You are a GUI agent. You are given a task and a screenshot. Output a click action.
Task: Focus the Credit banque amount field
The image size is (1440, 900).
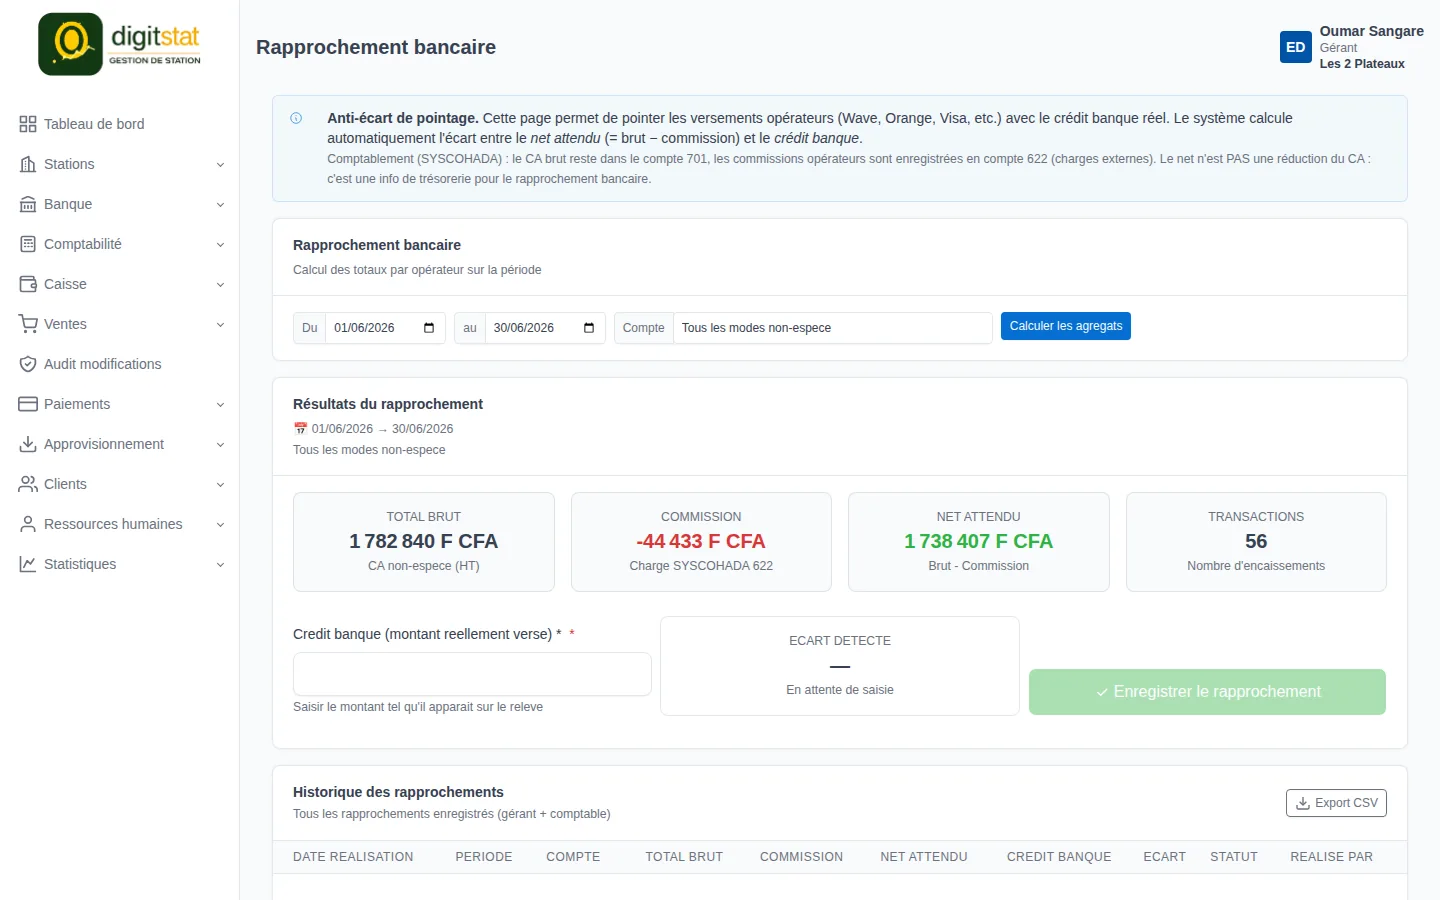click(472, 674)
